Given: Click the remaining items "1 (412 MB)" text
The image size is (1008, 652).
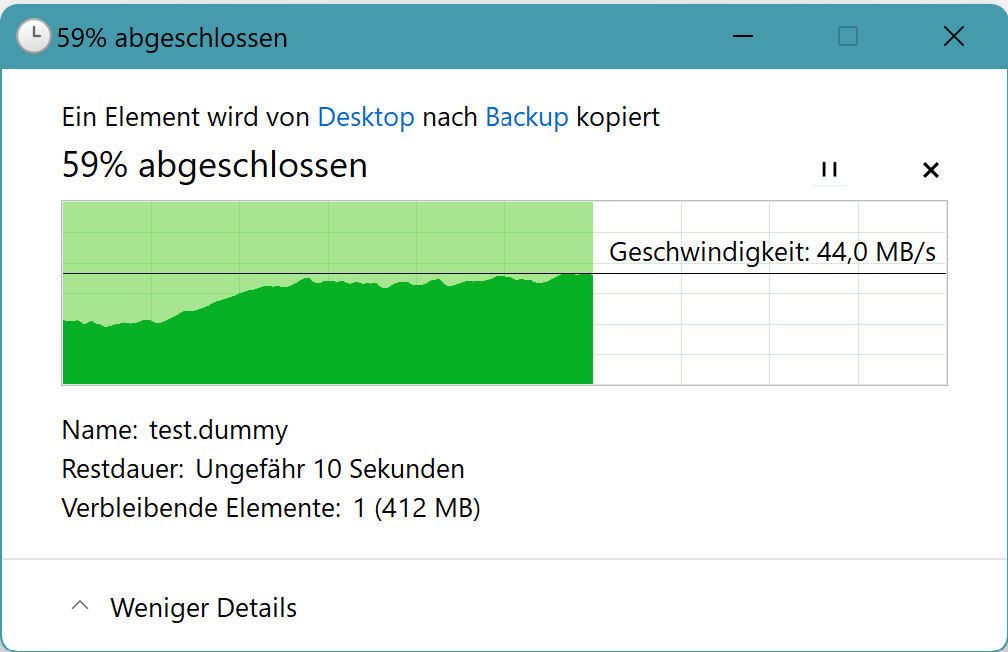Looking at the screenshot, I should 417,508.
